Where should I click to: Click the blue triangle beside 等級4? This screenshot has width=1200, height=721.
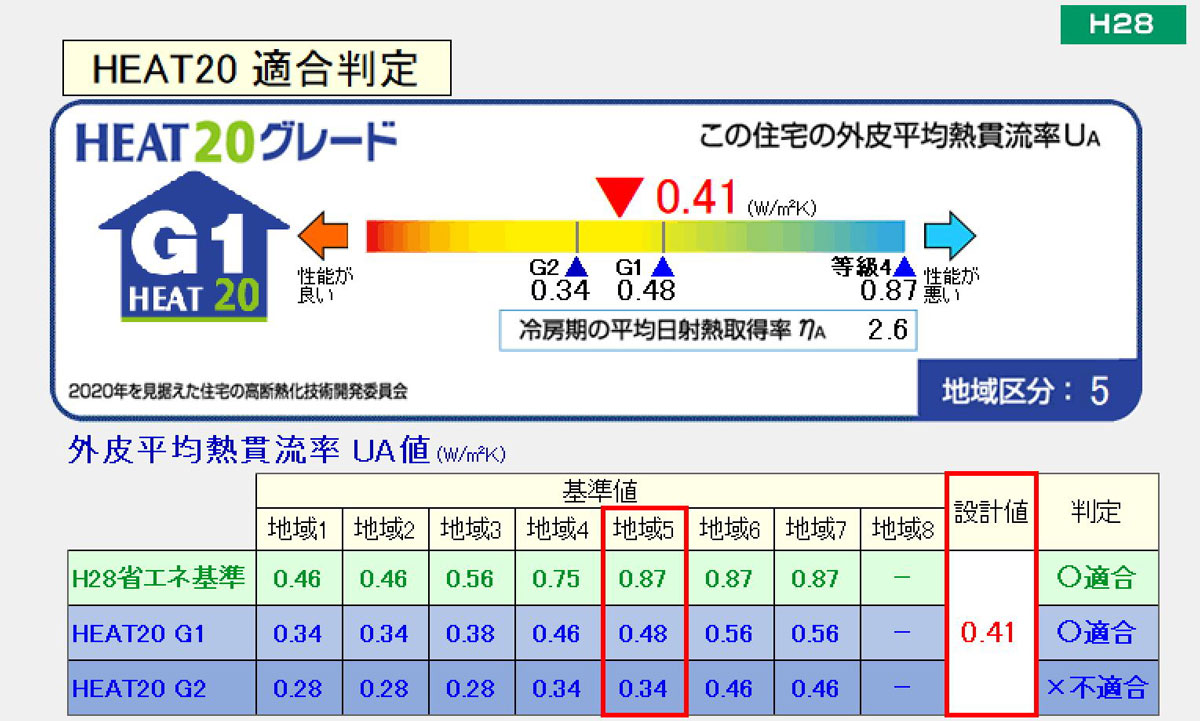[905, 267]
